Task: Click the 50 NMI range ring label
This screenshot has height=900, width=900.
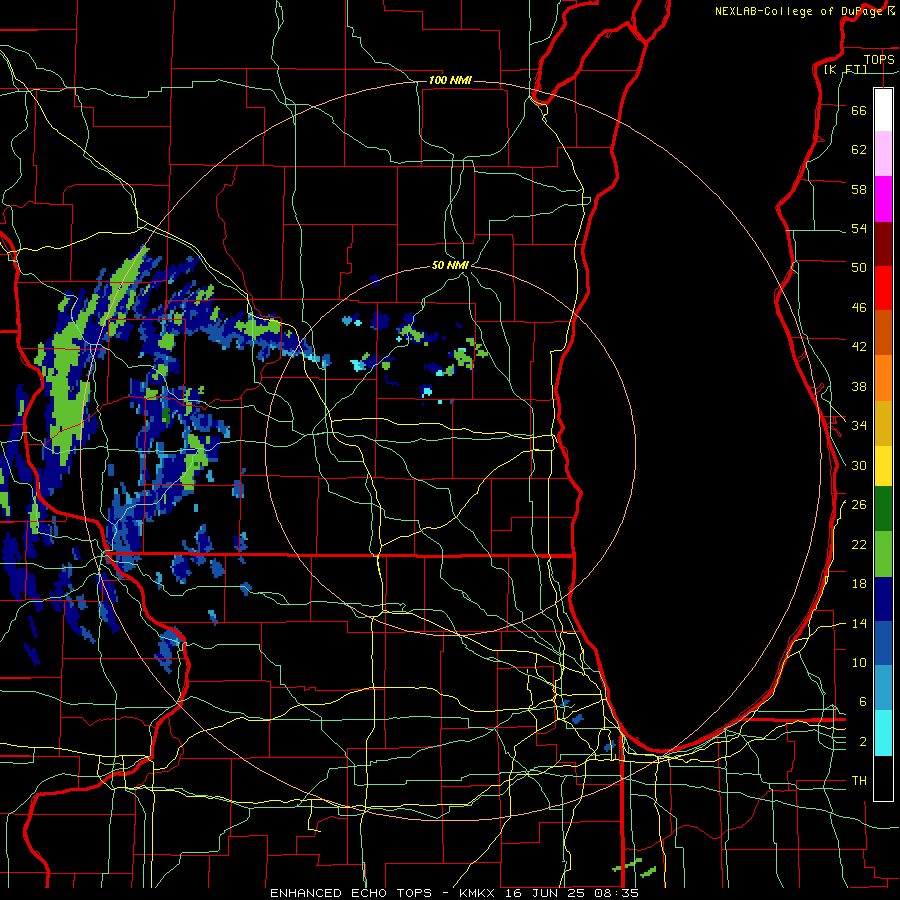Action: (x=450, y=265)
